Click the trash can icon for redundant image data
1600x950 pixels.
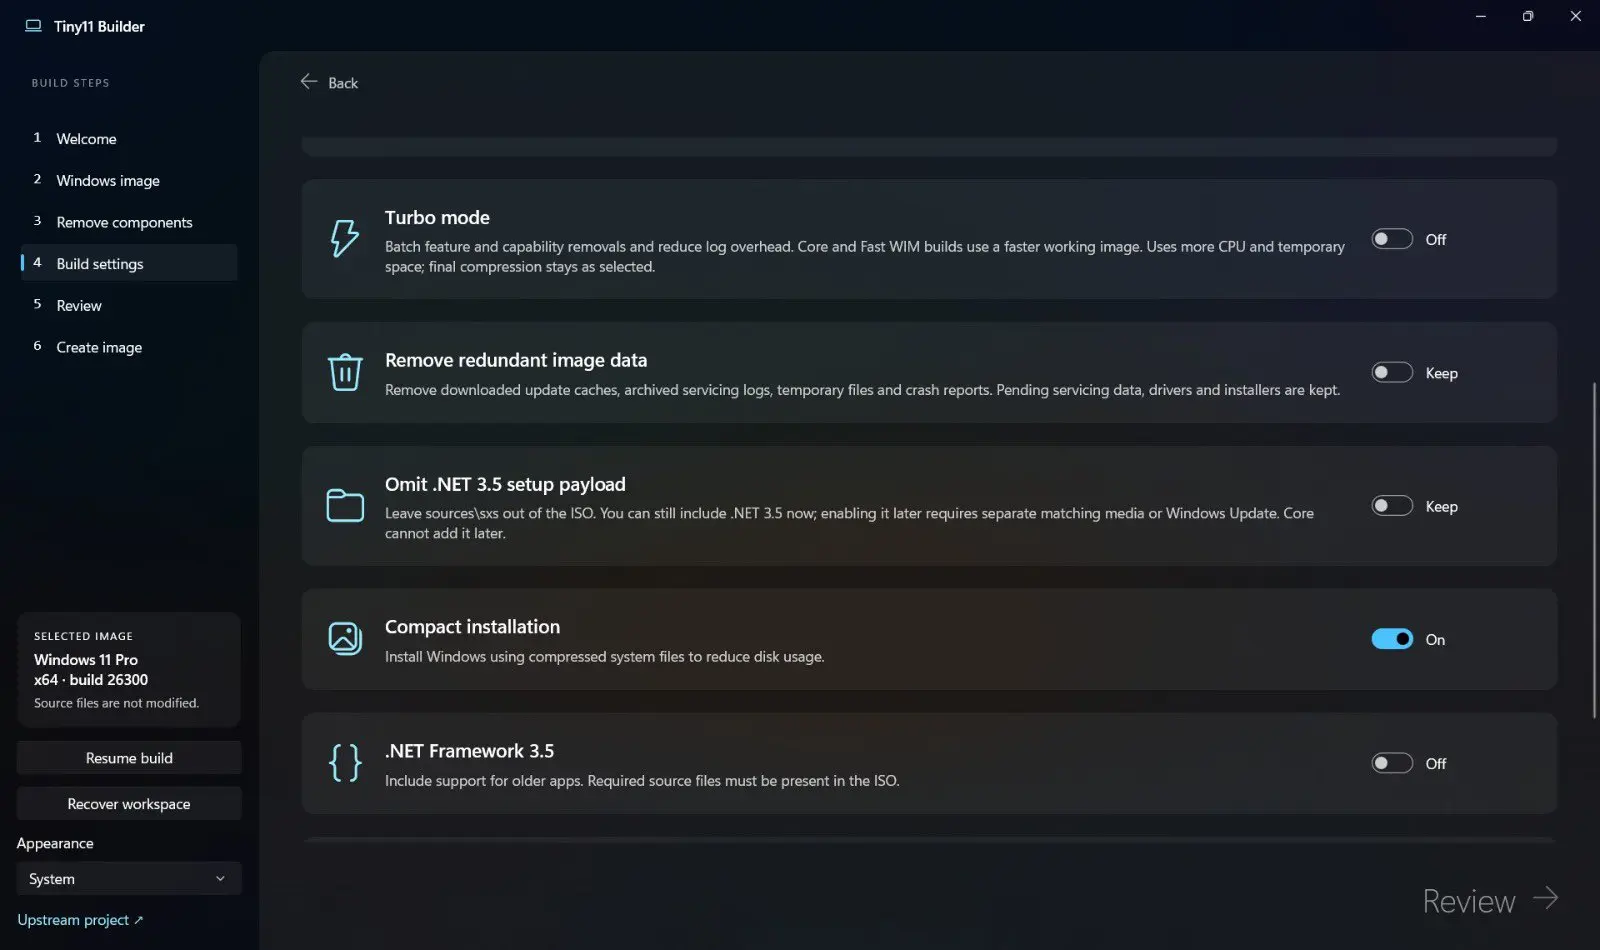coord(345,372)
